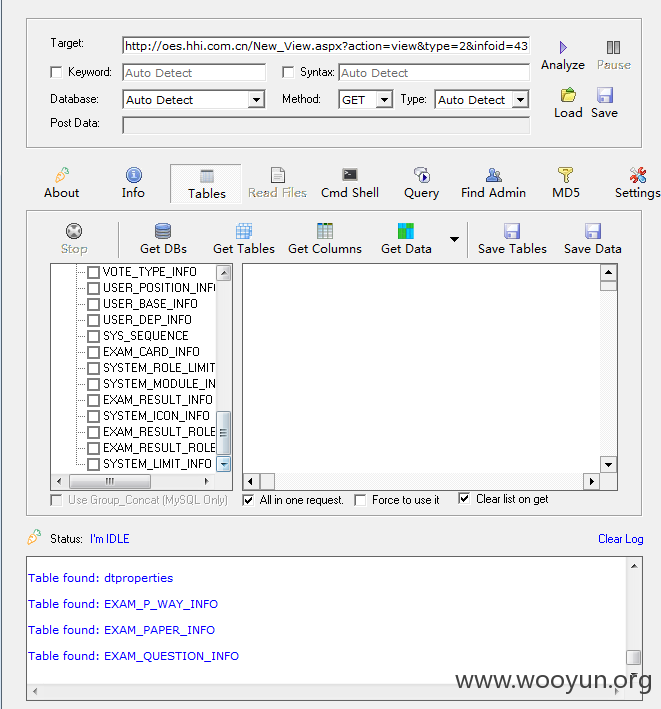Click table list vertical scroll thumb

coord(224,432)
